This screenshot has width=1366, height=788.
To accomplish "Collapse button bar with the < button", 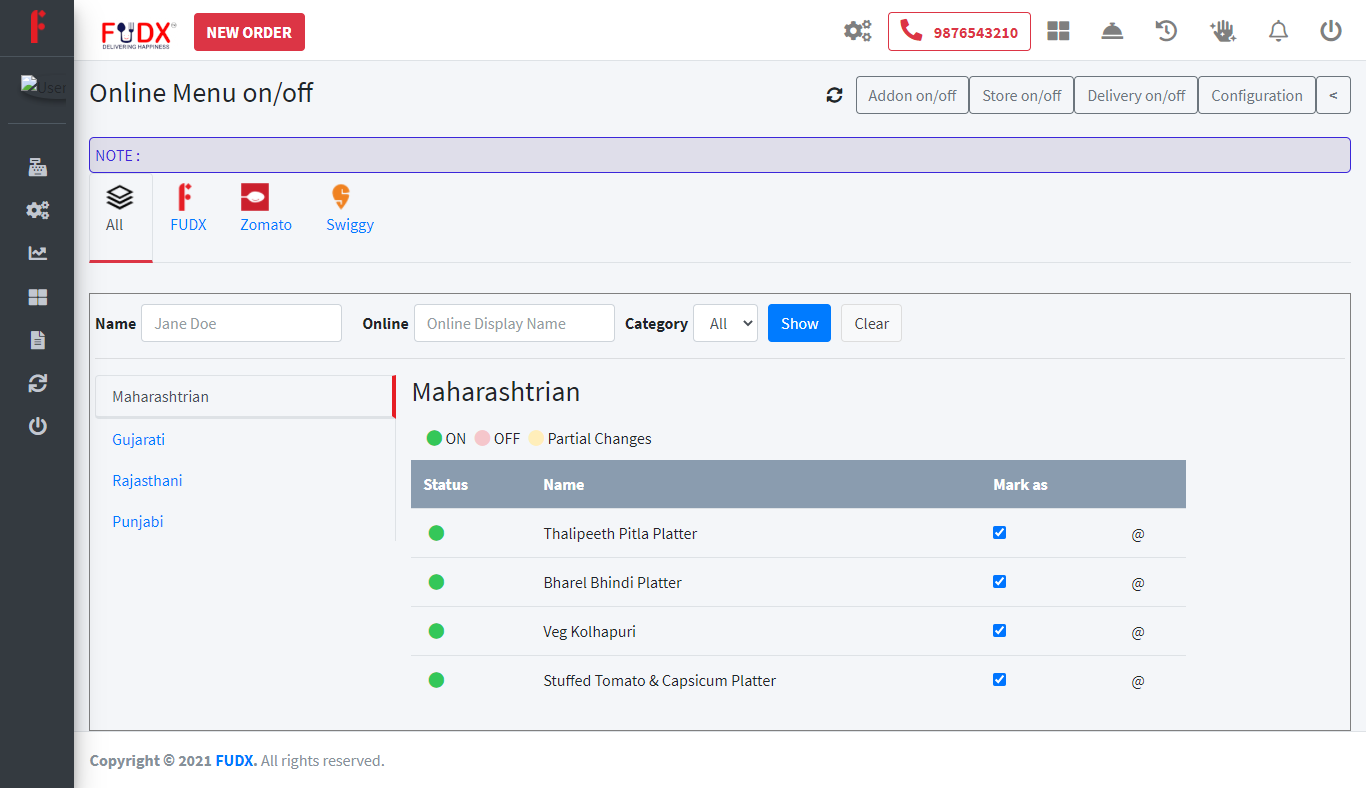I will [1333, 96].
